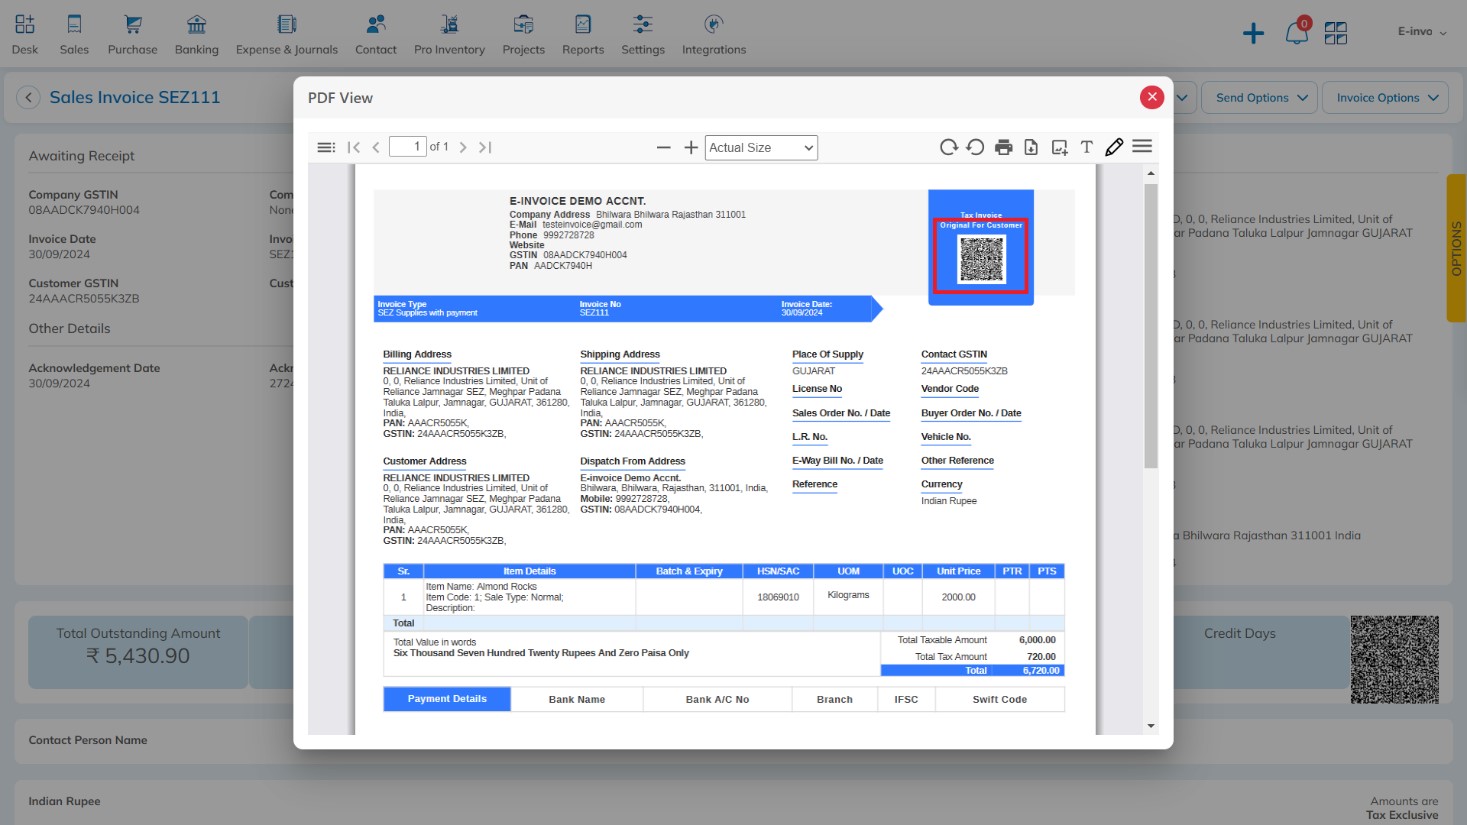The width and height of the screenshot is (1467, 825).
Task: Open the notifications bell
Action: 1297,33
